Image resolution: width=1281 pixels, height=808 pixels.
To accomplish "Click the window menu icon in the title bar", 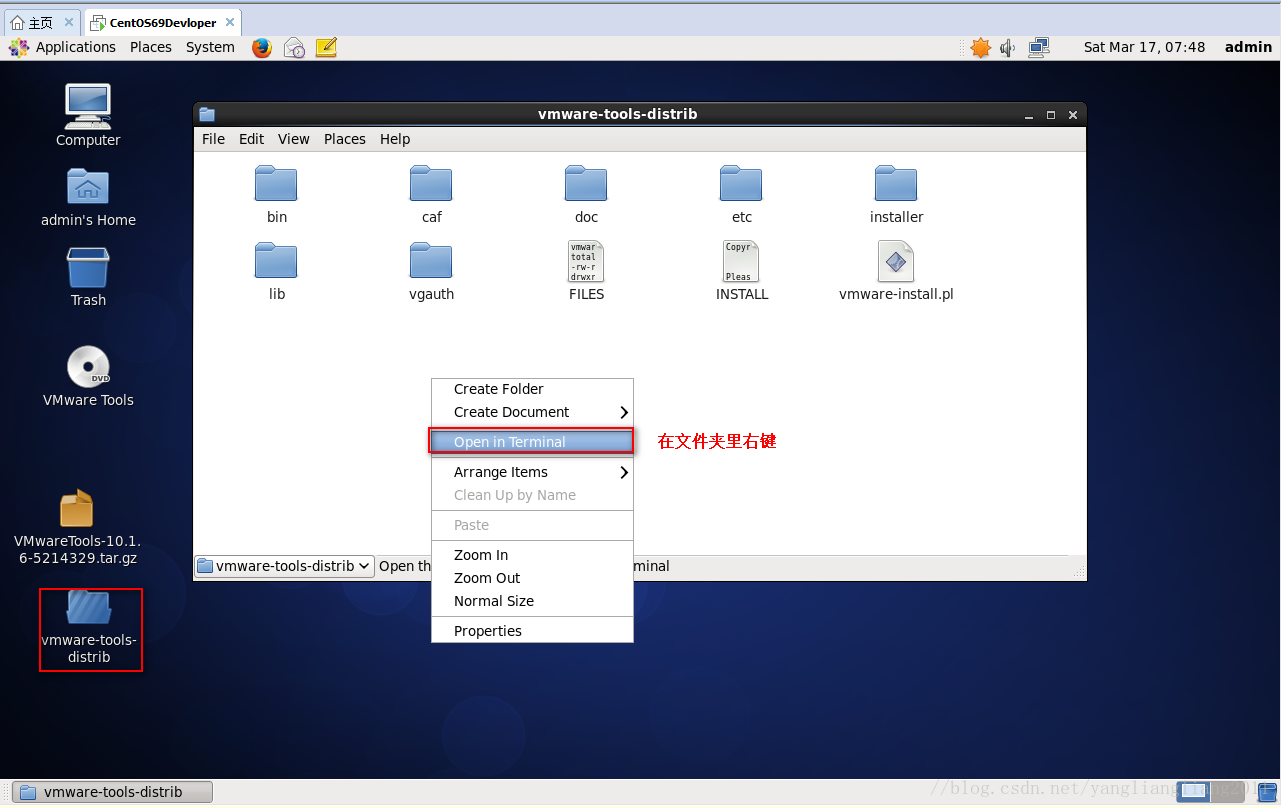I will (206, 114).
